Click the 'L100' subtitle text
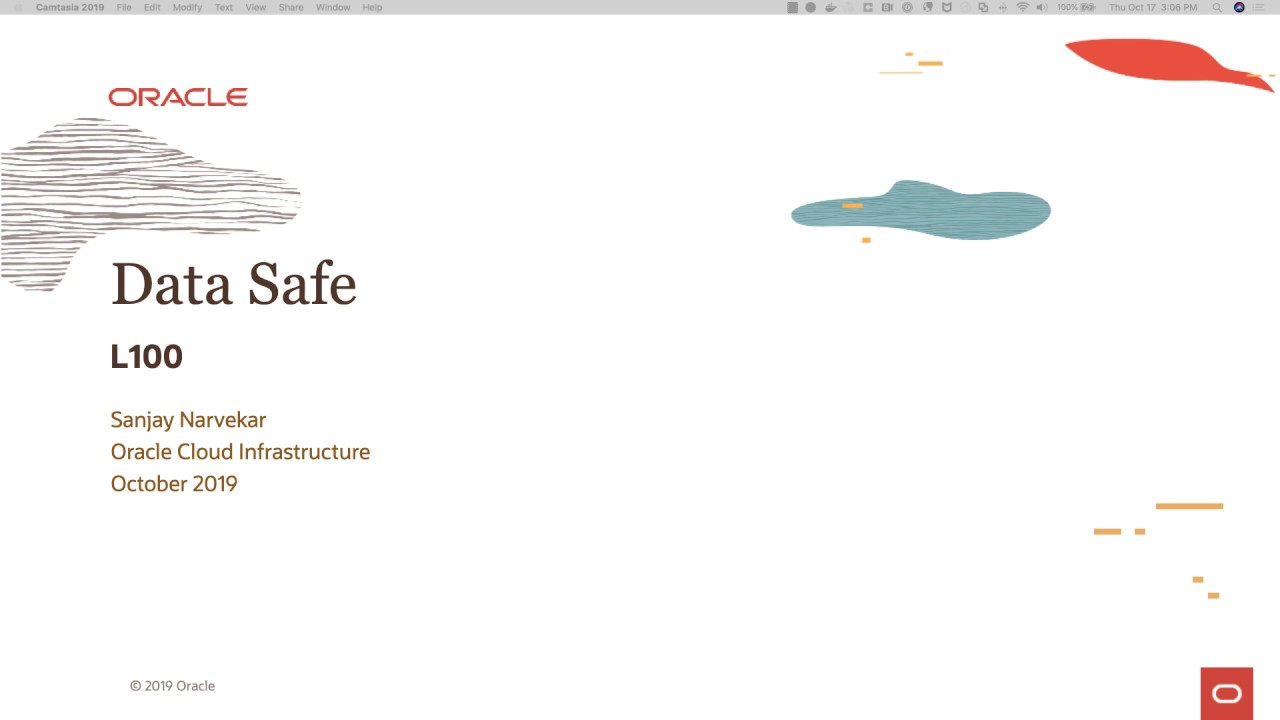Image resolution: width=1280 pixels, height=720 pixels. pyautogui.click(x=146, y=357)
